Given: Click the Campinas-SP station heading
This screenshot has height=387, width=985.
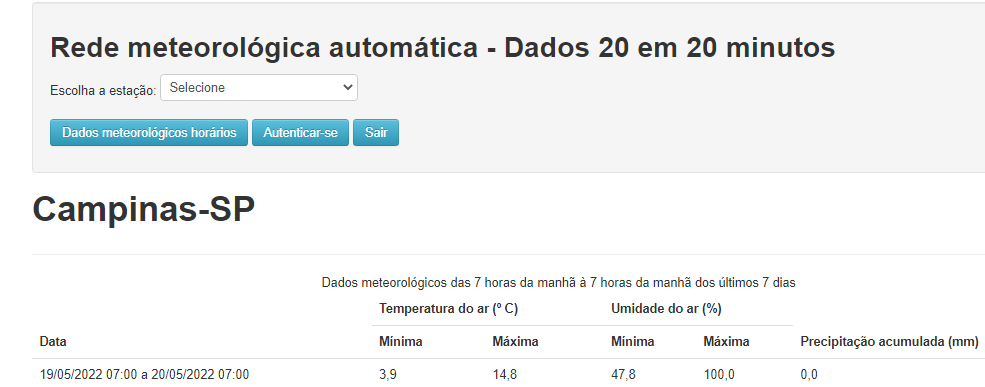Looking at the screenshot, I should coord(144,209).
